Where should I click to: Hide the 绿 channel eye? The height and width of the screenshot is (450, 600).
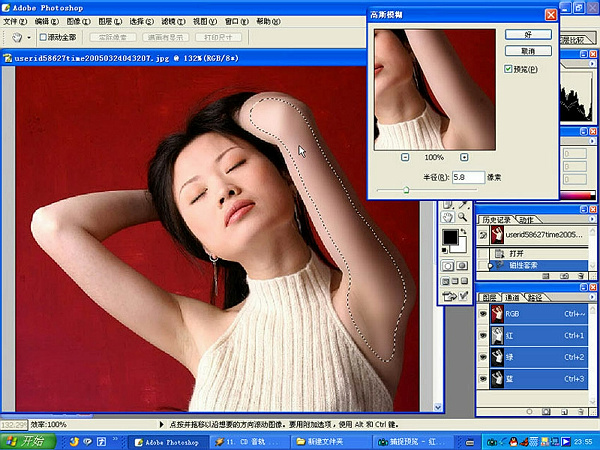click(x=483, y=357)
